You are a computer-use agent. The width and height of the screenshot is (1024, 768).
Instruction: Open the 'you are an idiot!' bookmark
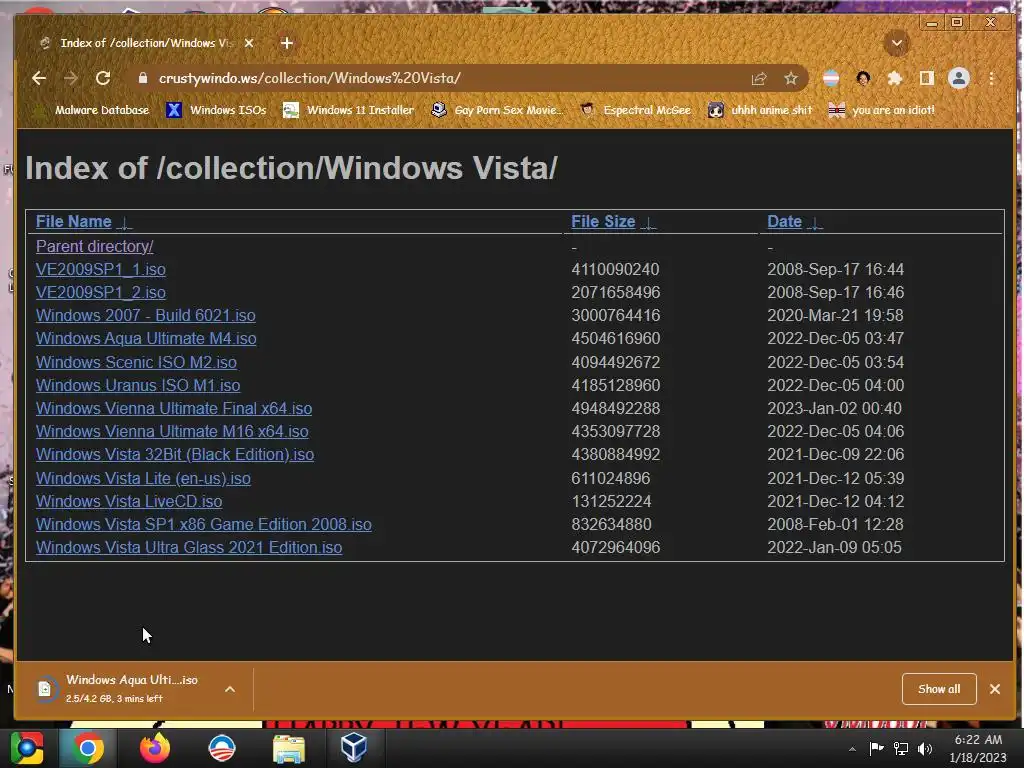pyautogui.click(x=881, y=110)
